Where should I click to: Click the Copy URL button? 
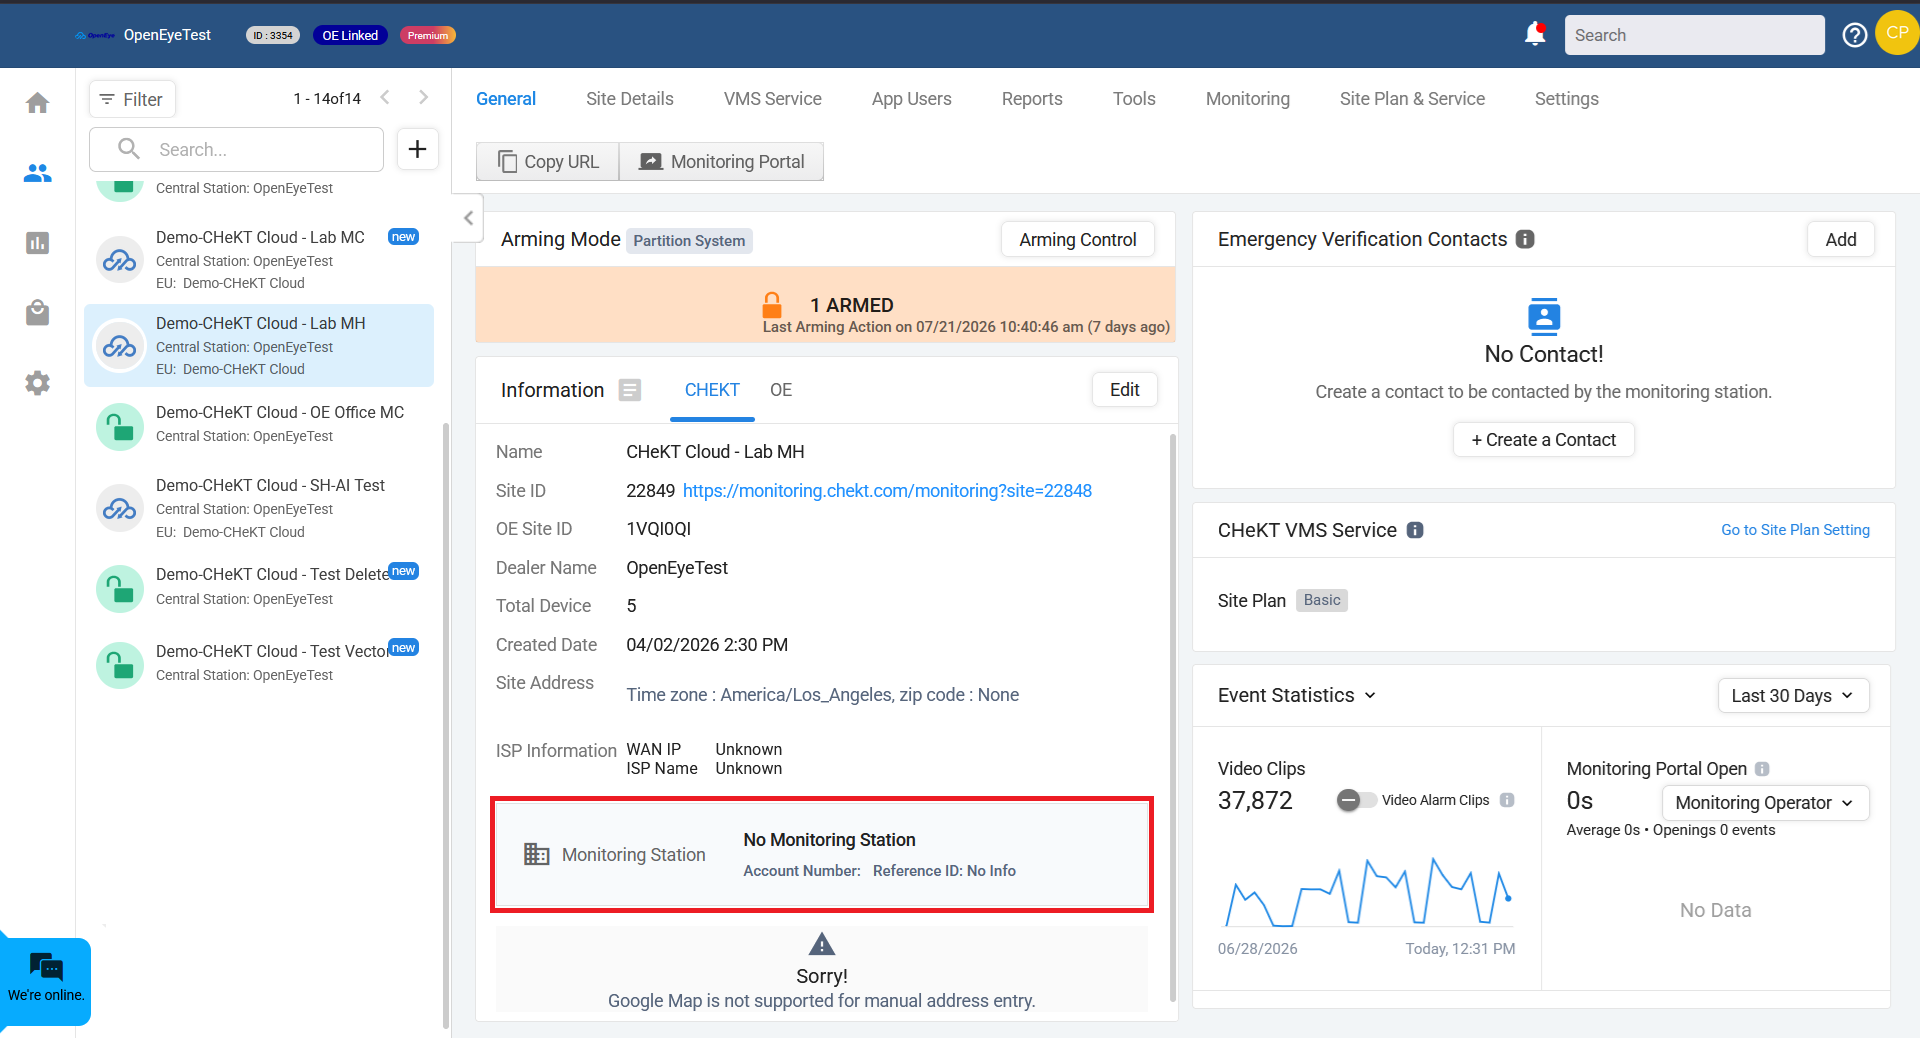pos(548,162)
